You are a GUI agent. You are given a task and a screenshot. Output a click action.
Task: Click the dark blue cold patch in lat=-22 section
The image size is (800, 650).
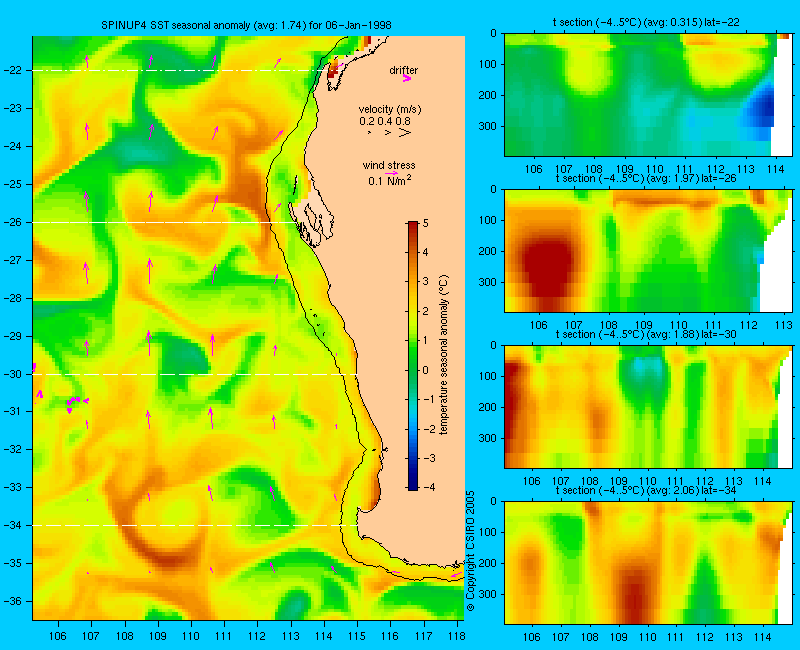coord(763,108)
